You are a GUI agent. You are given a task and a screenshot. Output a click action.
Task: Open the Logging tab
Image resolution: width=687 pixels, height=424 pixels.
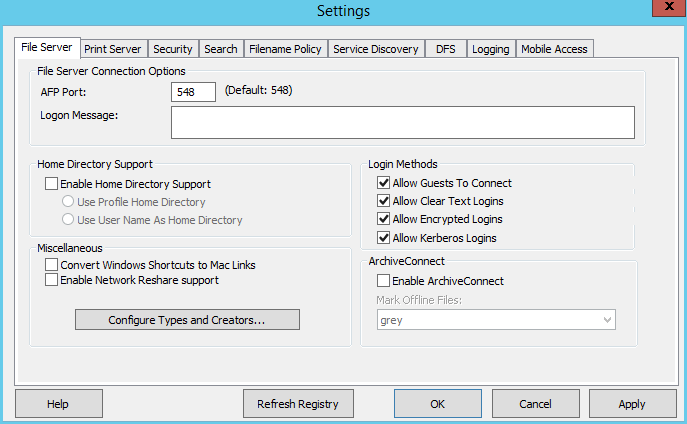point(490,49)
